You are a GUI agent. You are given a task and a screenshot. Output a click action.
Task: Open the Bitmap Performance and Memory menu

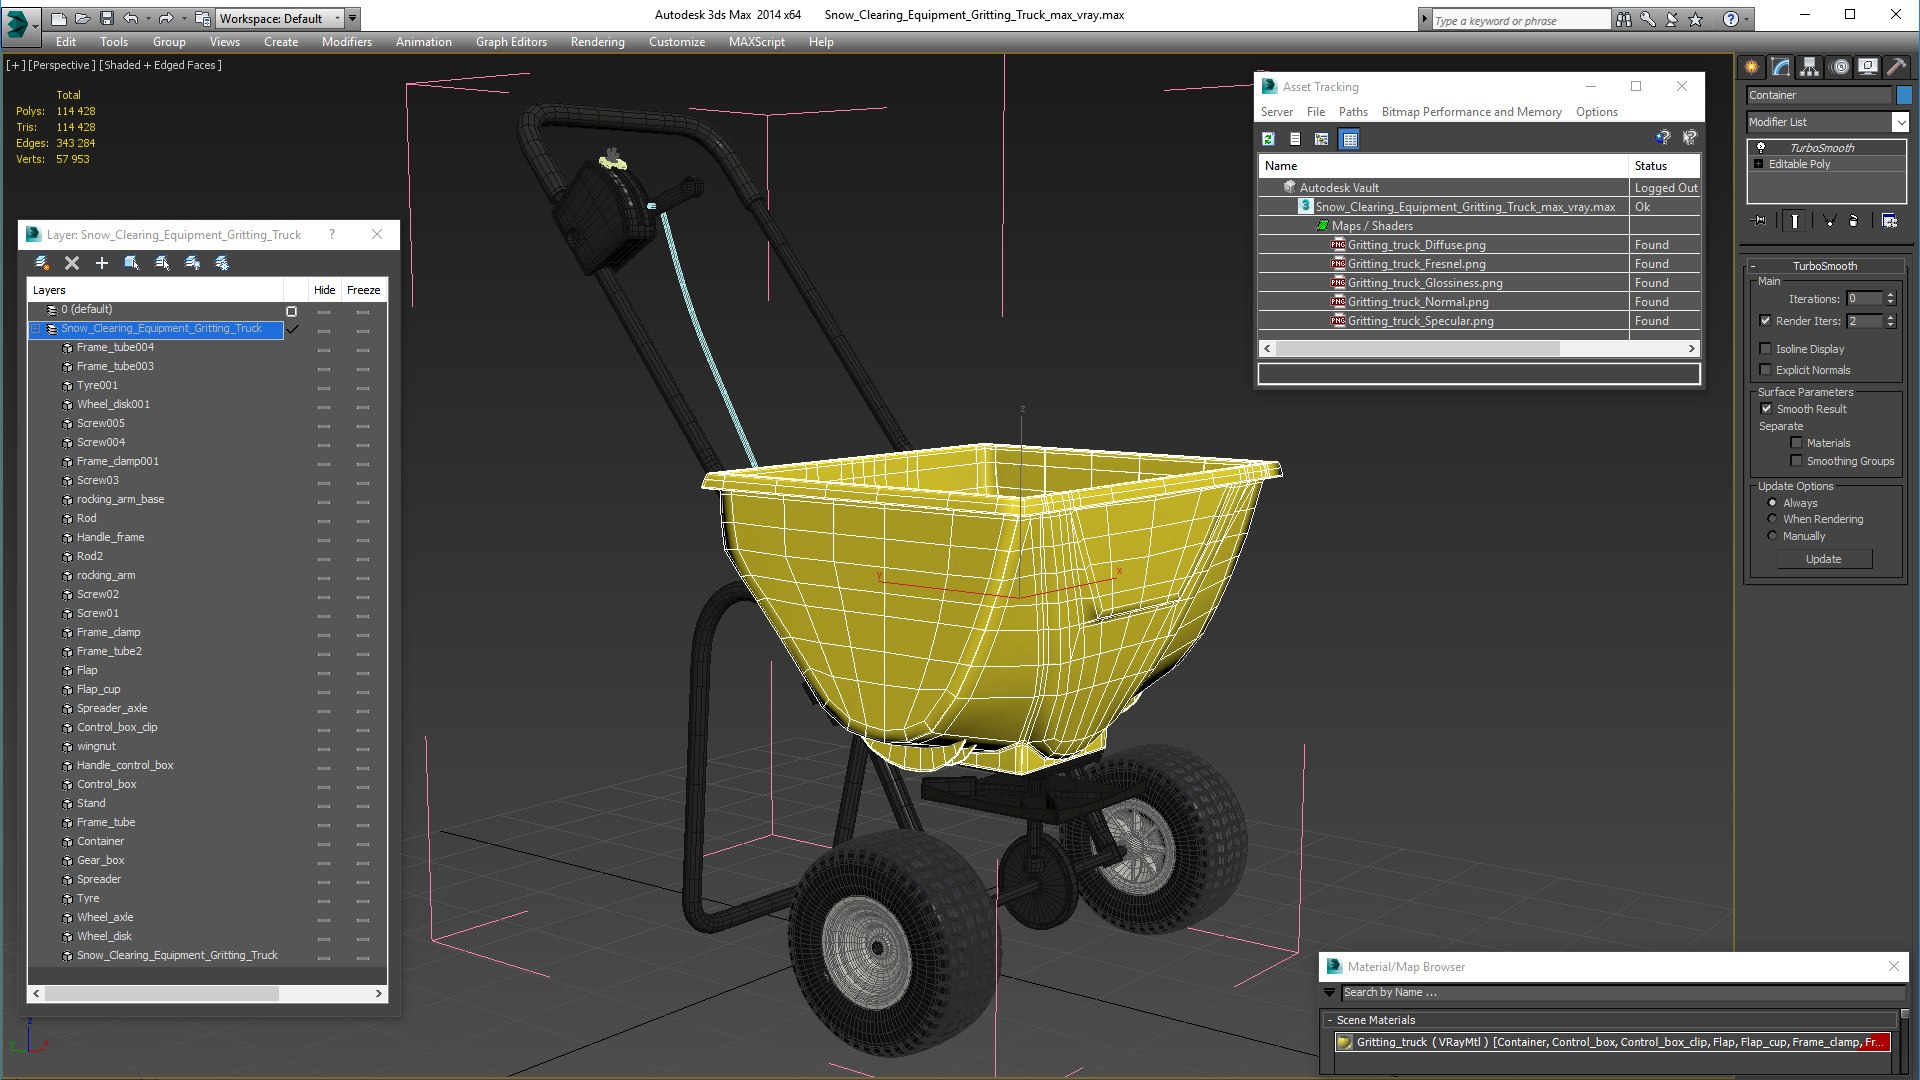(1471, 112)
